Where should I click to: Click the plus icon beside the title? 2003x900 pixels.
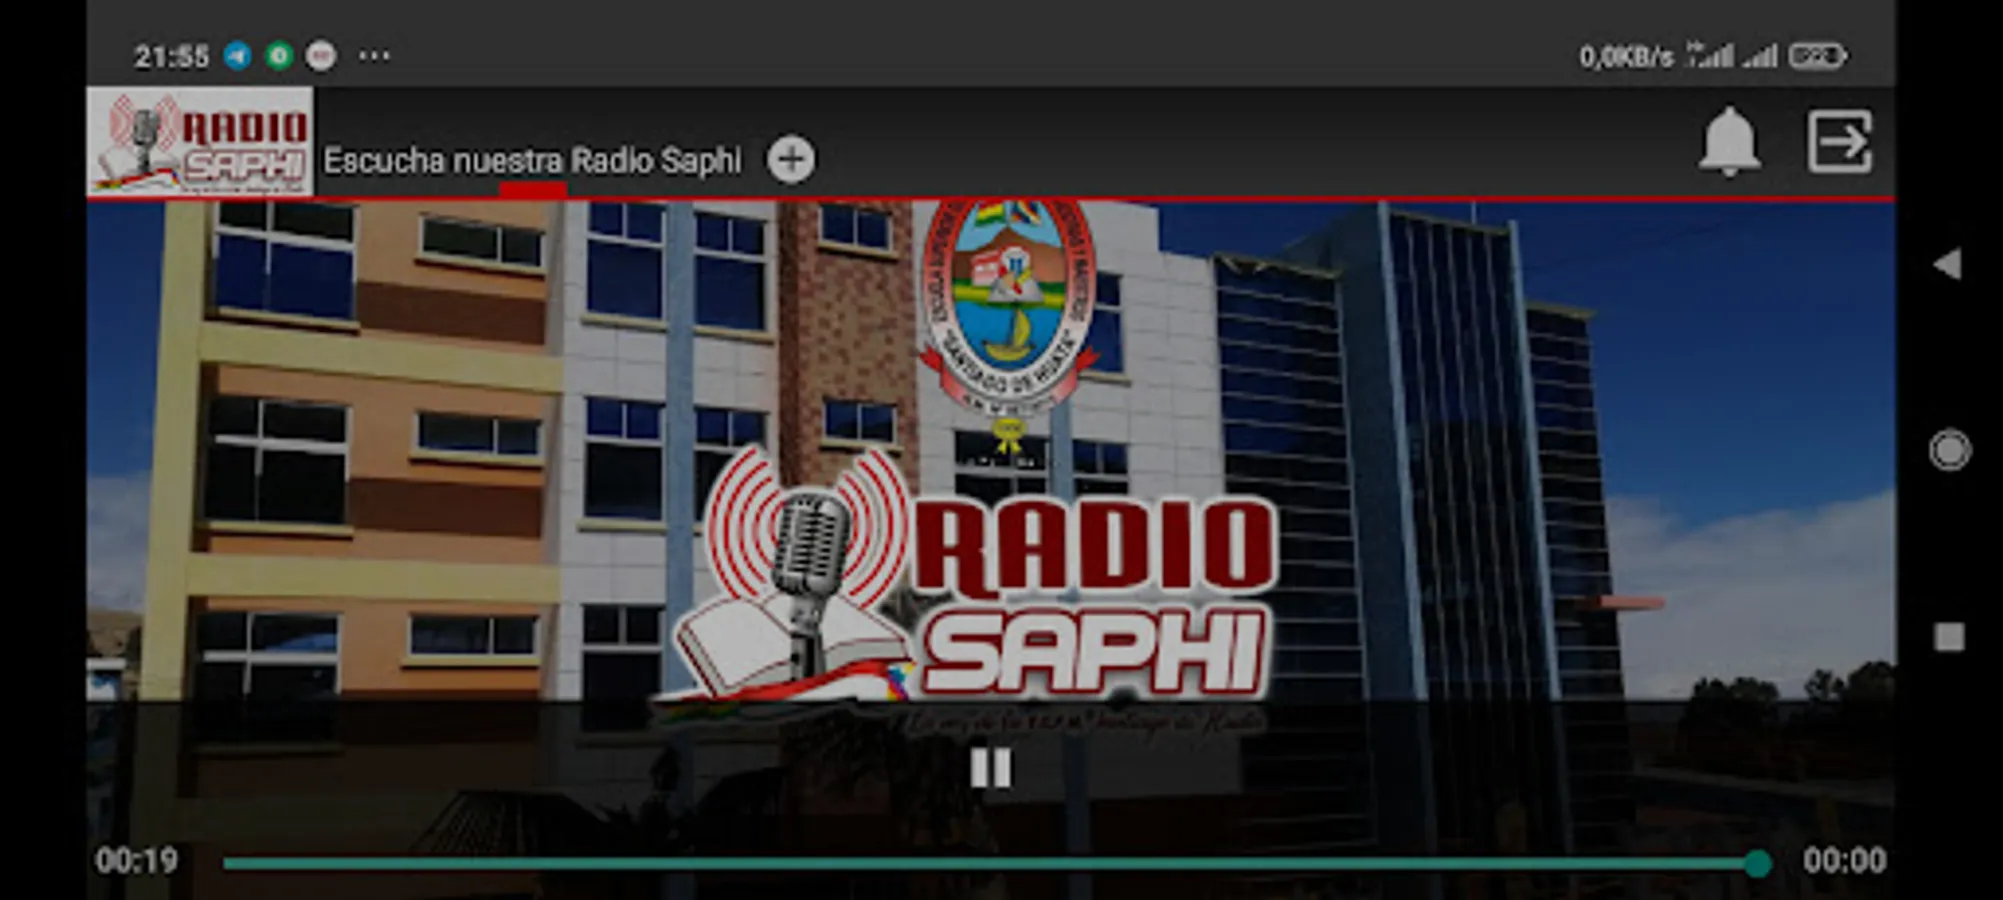point(791,160)
